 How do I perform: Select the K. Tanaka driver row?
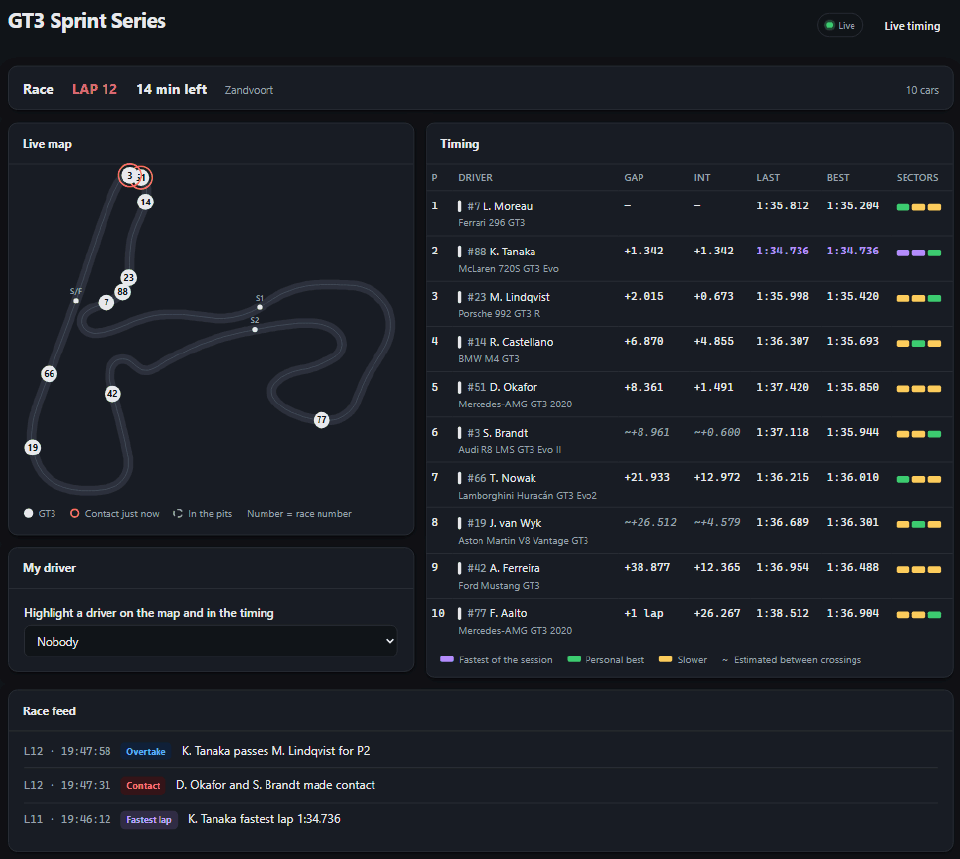(688, 259)
